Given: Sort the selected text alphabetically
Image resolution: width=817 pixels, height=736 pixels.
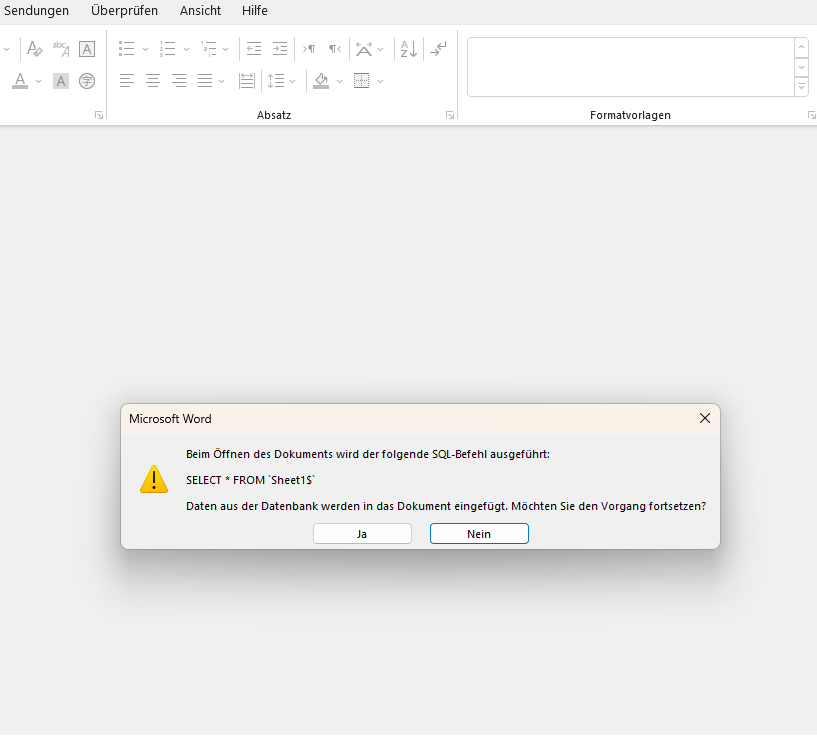Looking at the screenshot, I should tap(409, 49).
